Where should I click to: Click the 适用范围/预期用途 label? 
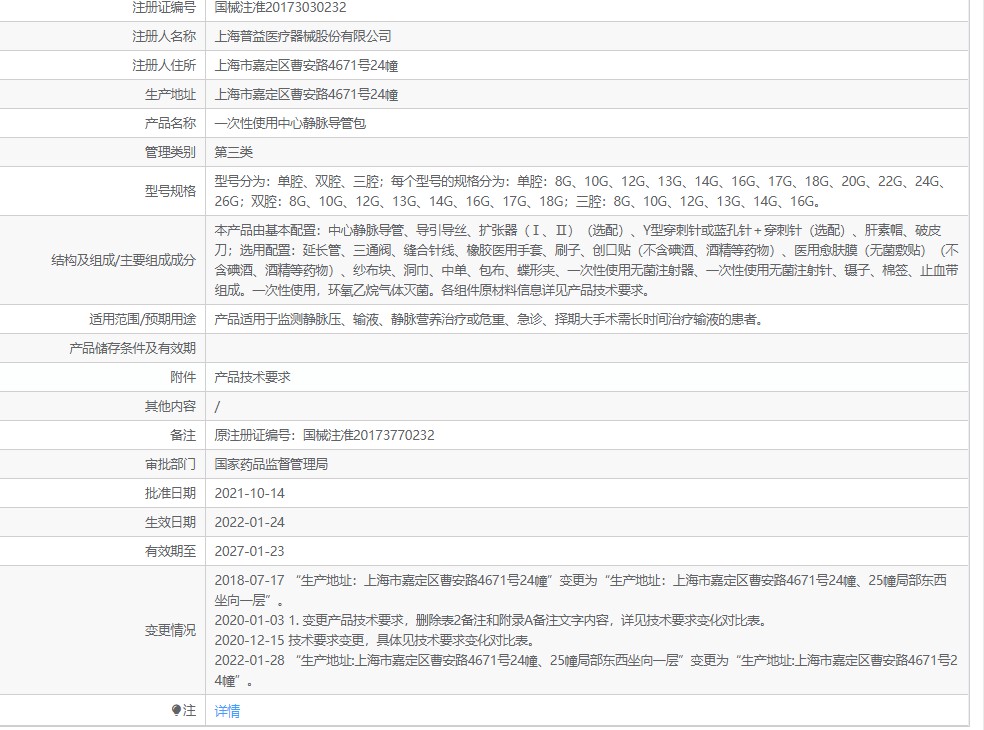click(x=142, y=319)
